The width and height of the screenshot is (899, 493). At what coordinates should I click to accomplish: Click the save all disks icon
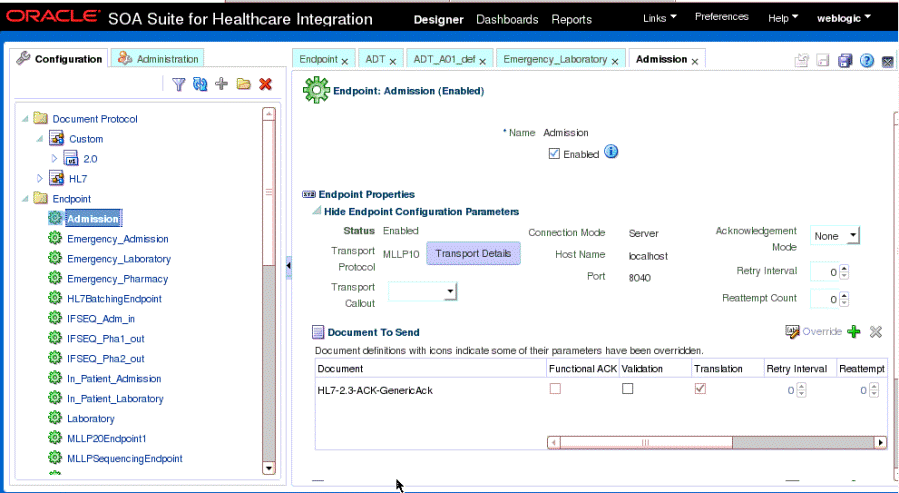tap(845, 61)
